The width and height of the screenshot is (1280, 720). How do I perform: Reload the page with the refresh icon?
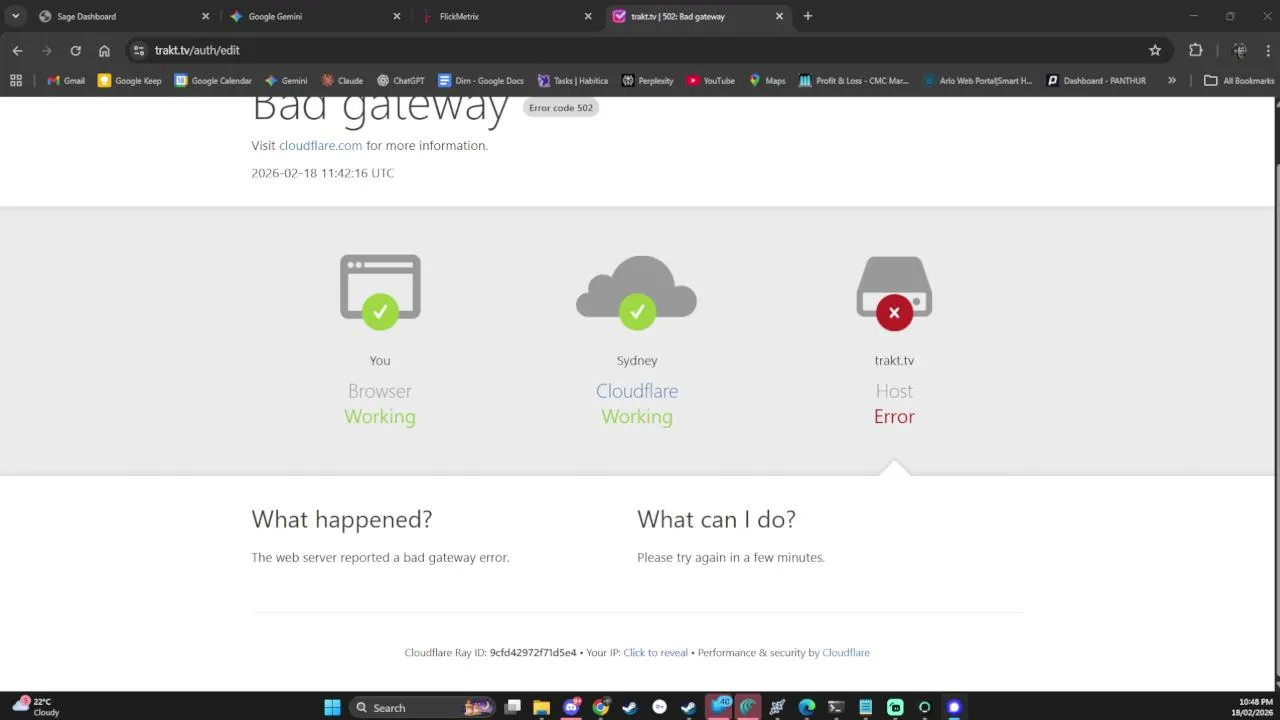point(75,50)
